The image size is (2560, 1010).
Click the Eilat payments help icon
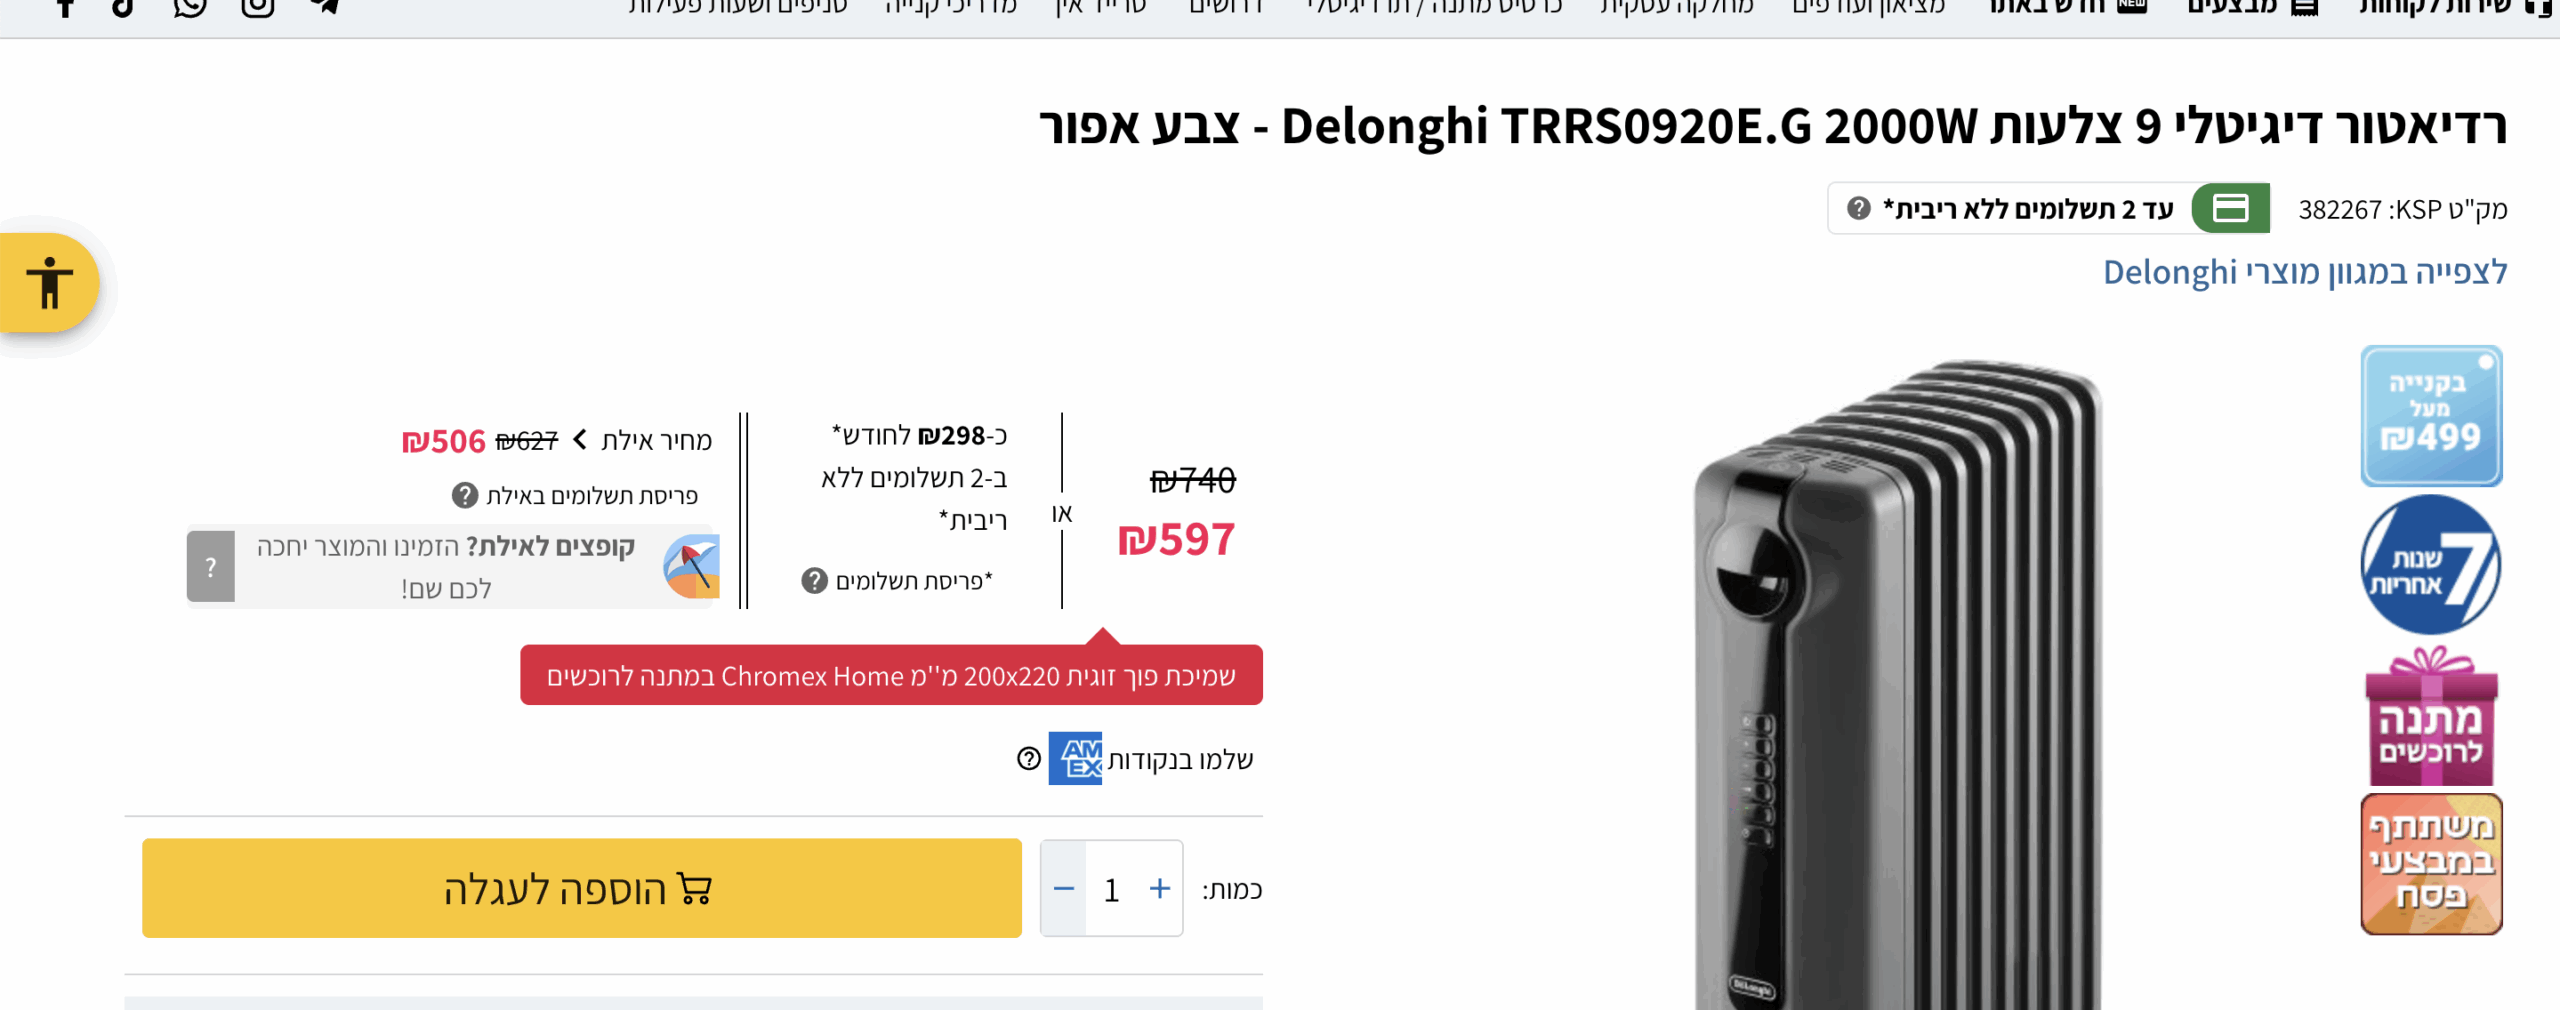465,495
